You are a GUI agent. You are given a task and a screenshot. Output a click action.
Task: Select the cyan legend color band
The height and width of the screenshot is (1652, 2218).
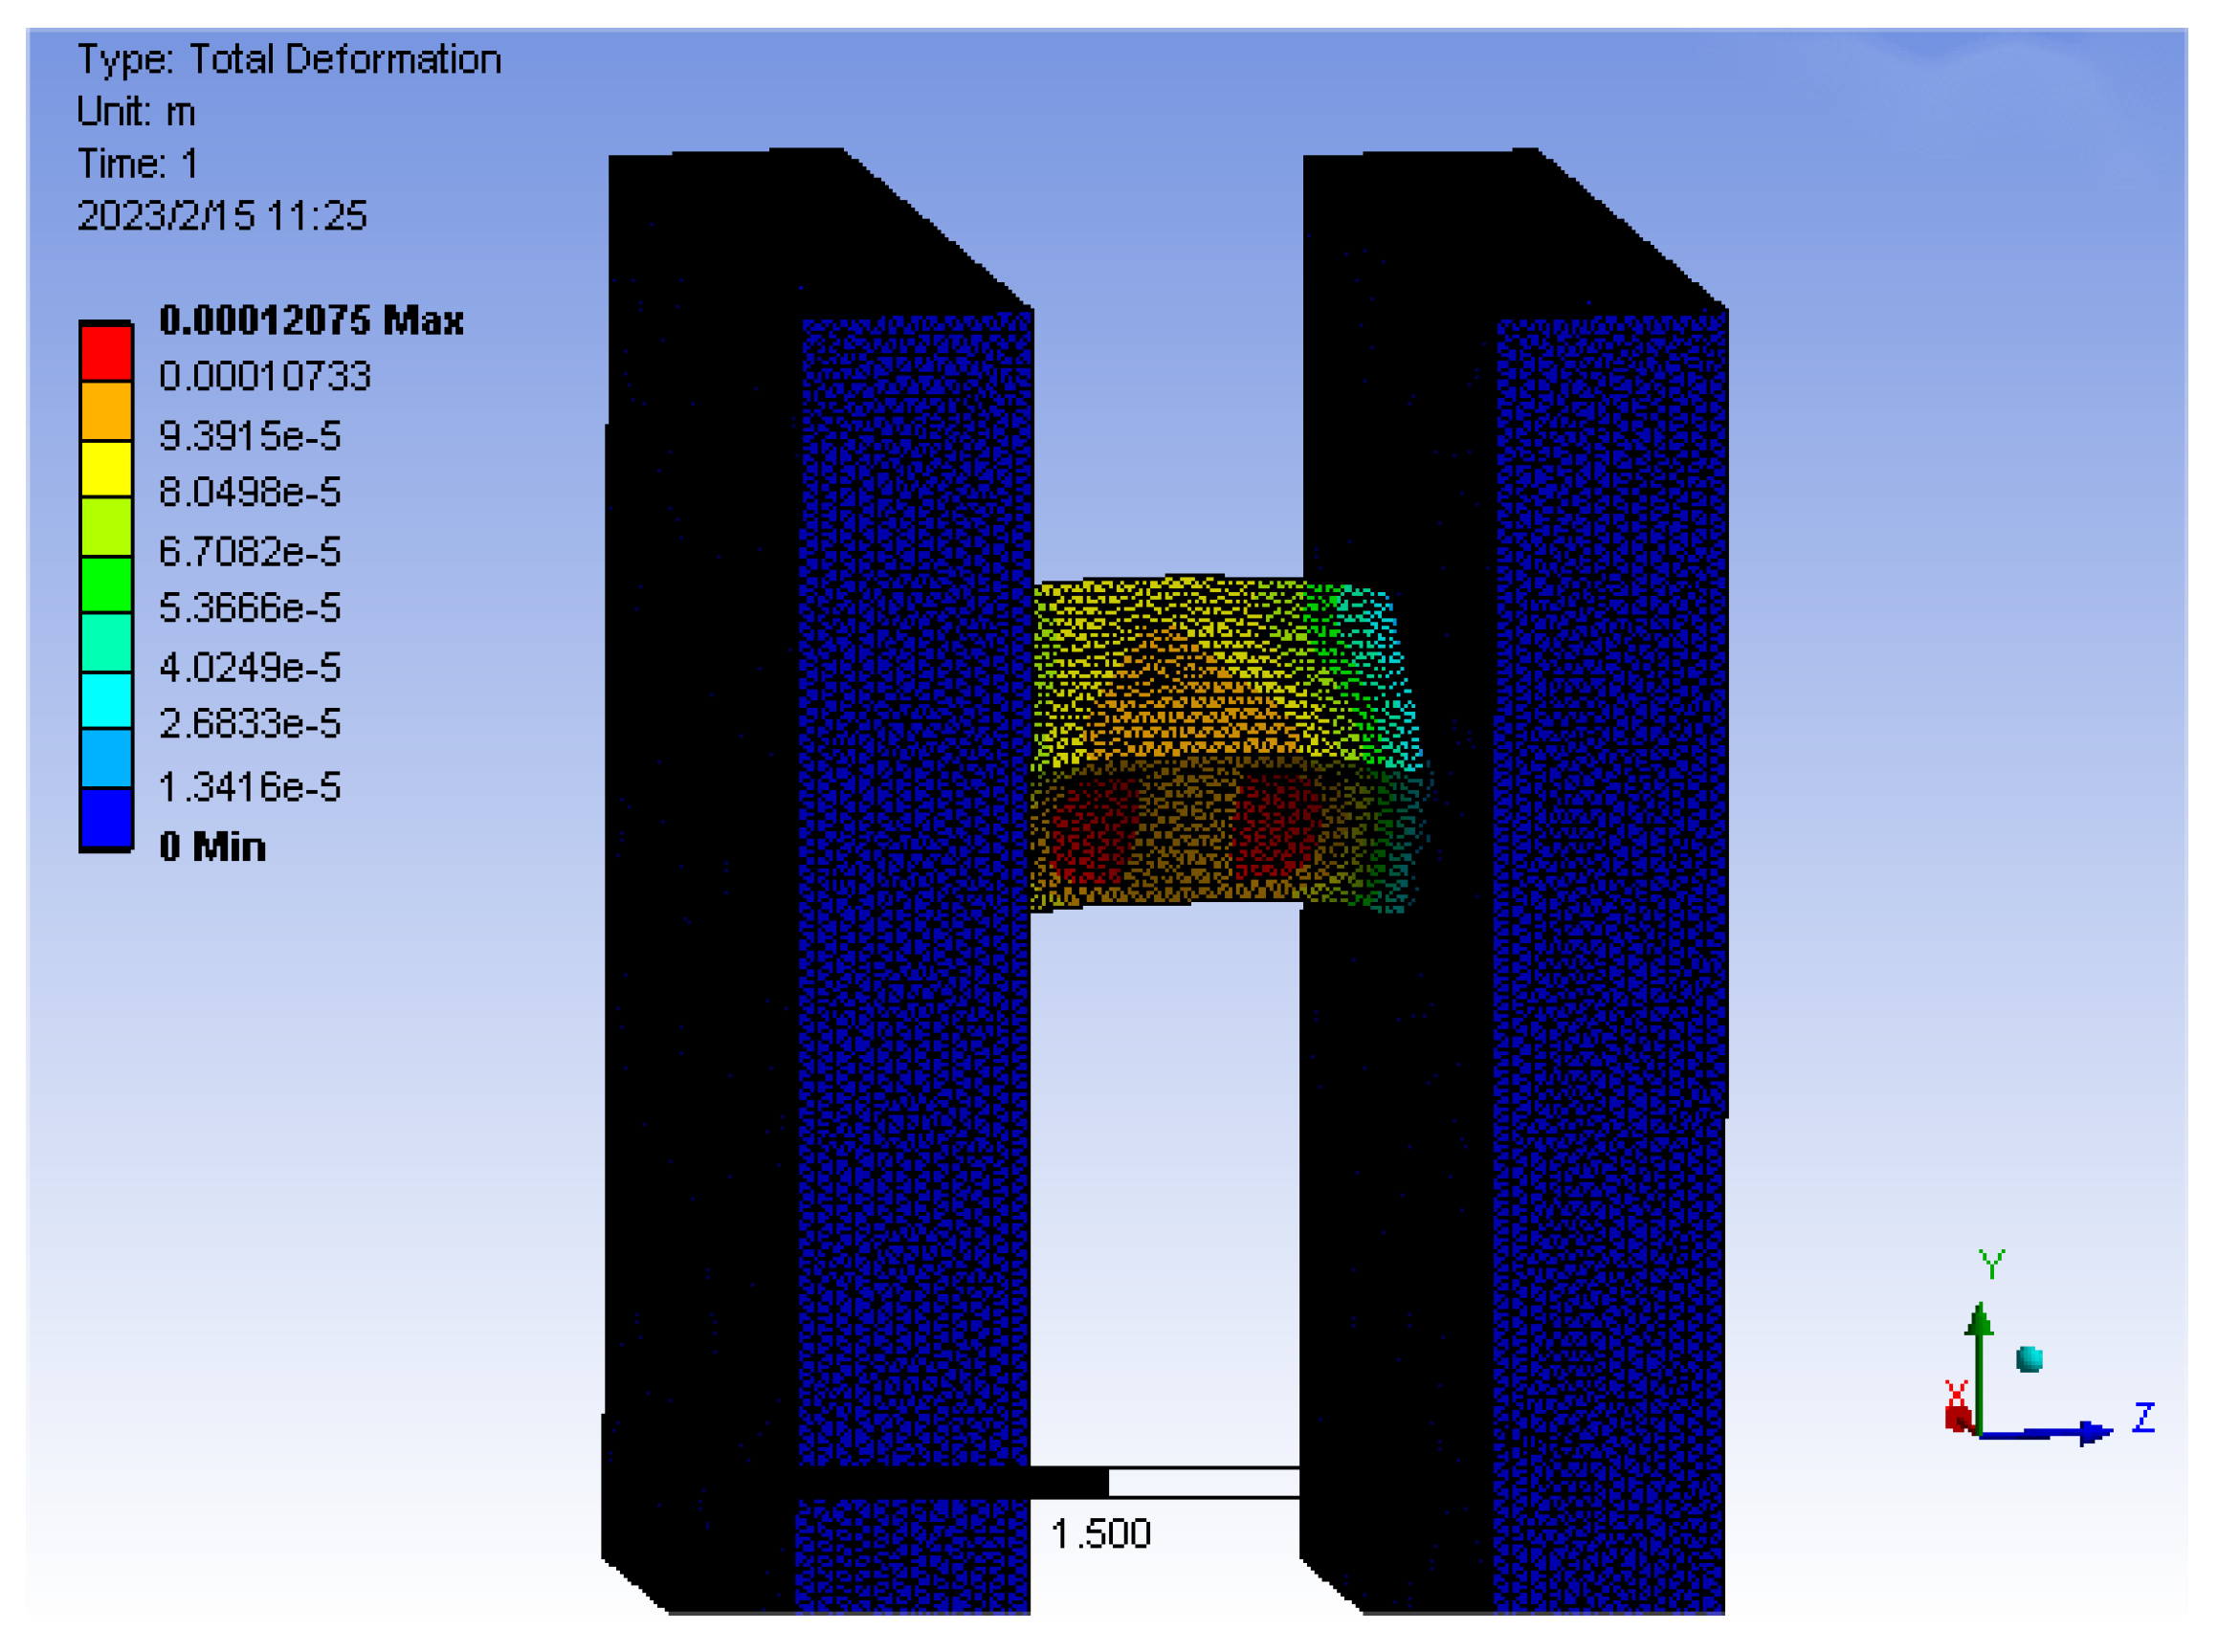click(x=106, y=700)
